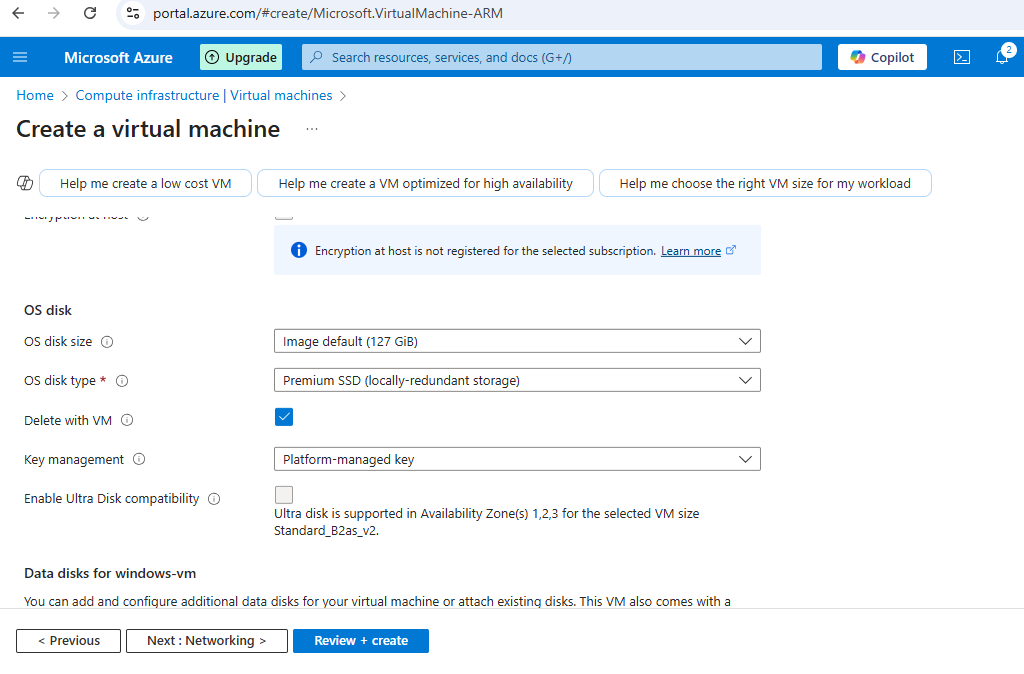Reload the page with the refresh icon
1024x674 pixels.
(x=90, y=13)
